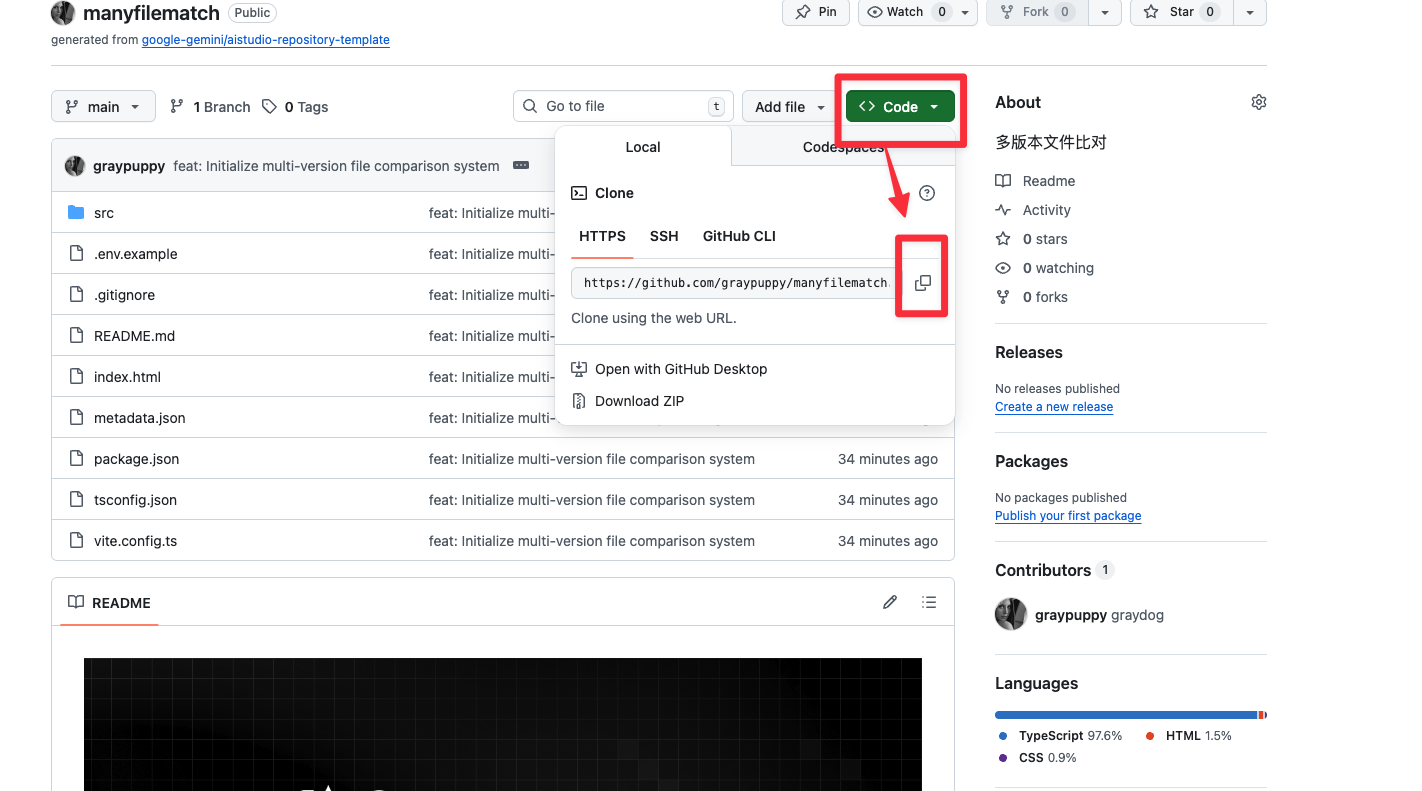Toggle Watch on the repository

pos(895,12)
